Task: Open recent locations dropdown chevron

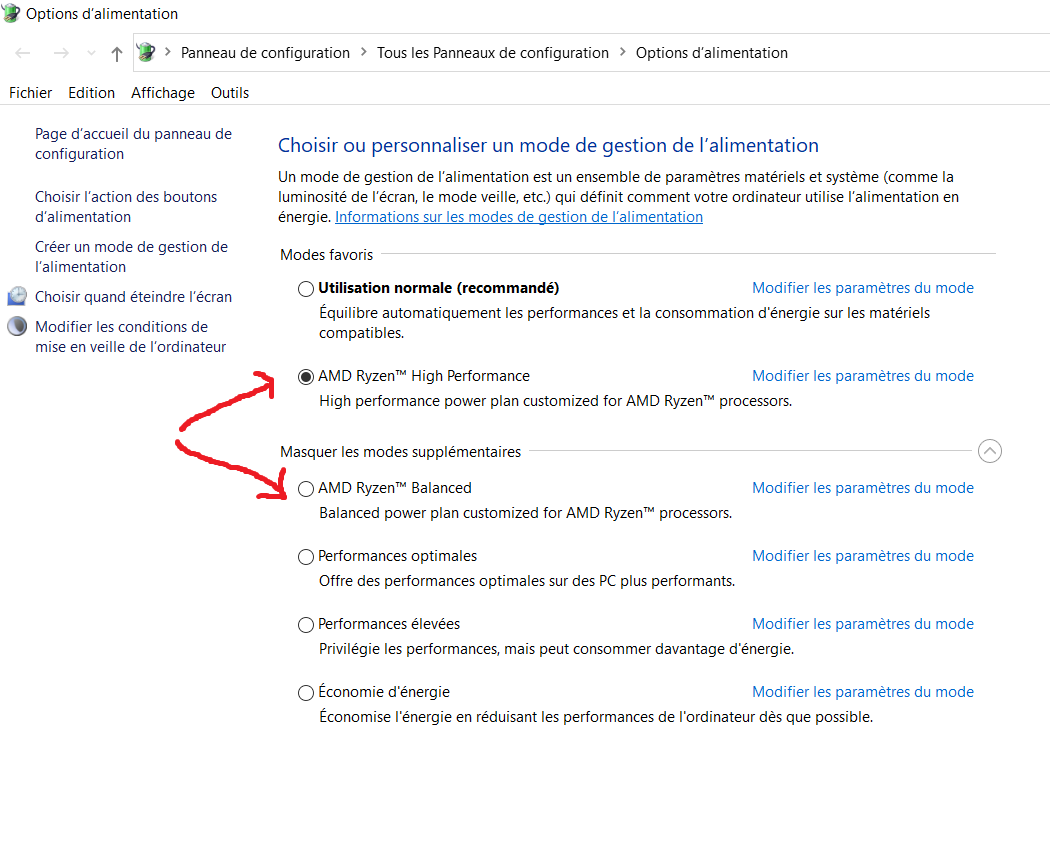Action: (91, 53)
